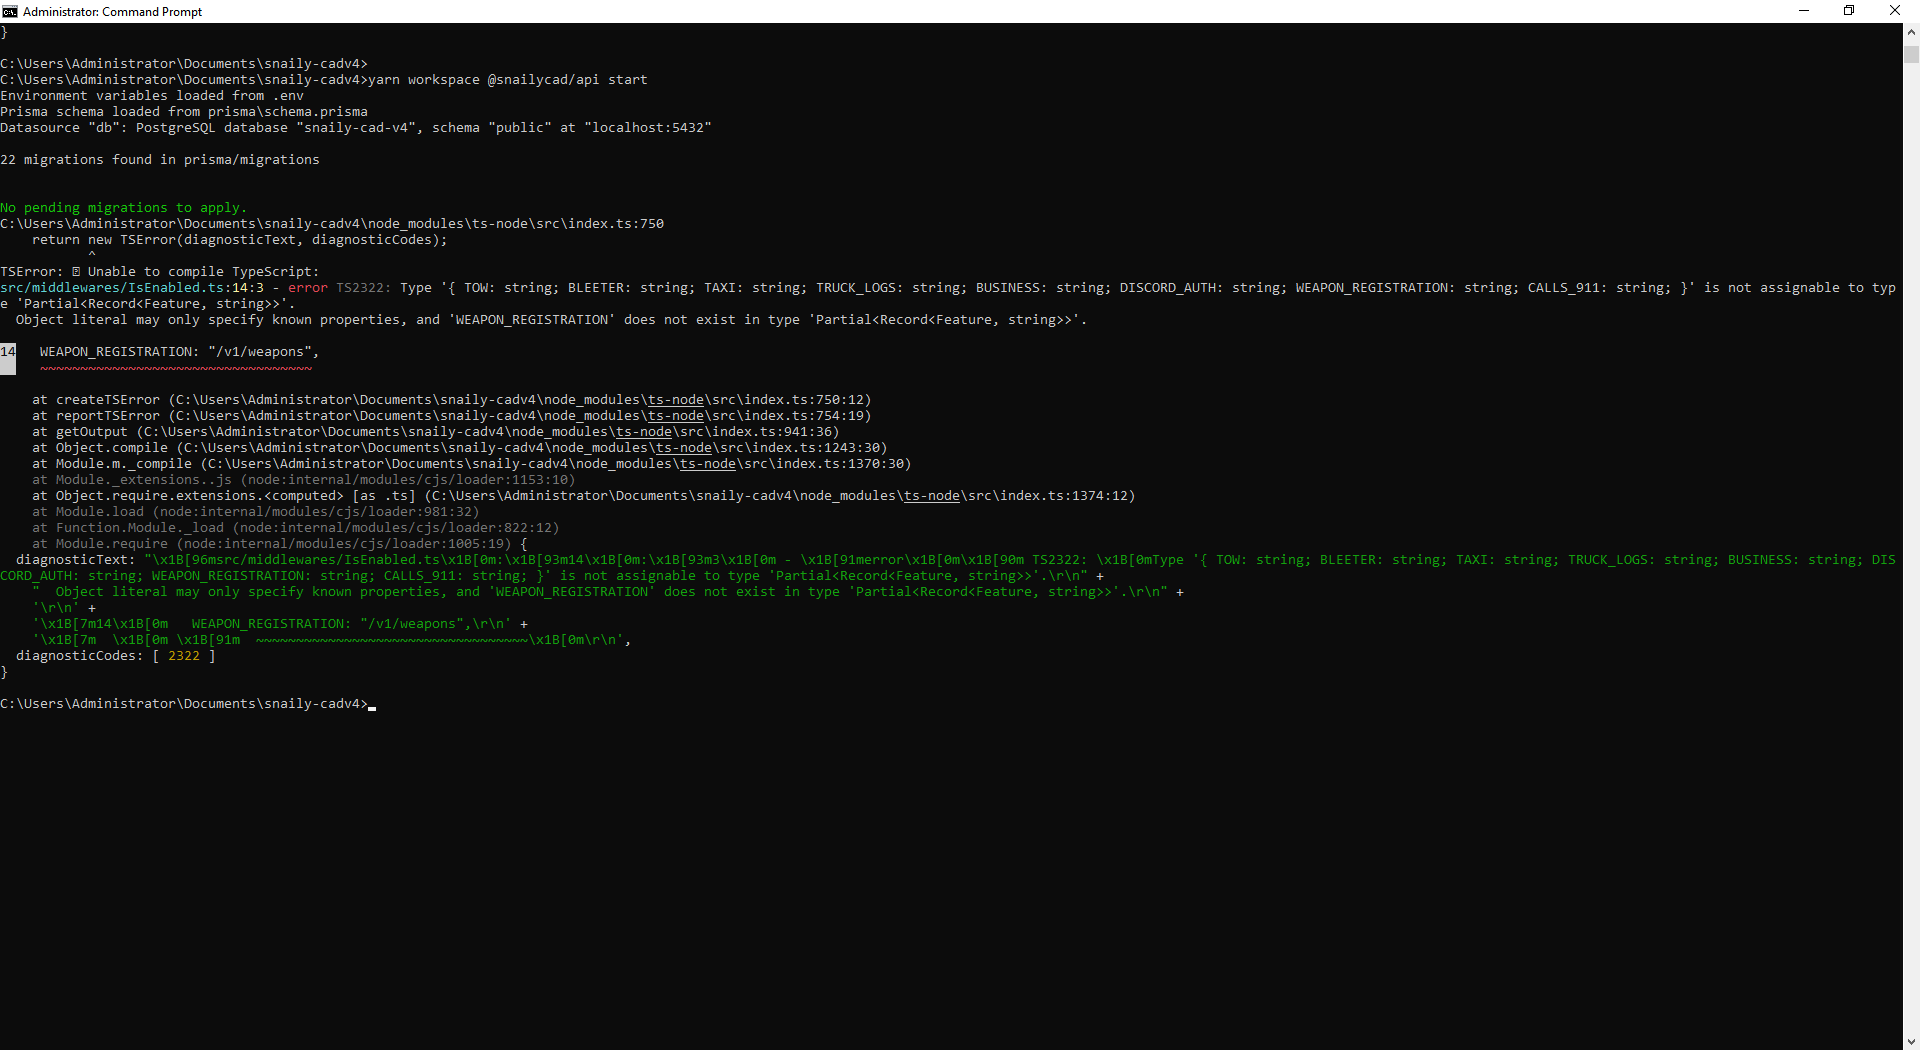Click the 'yarn workspace @snailycad/api start' command

508,80
